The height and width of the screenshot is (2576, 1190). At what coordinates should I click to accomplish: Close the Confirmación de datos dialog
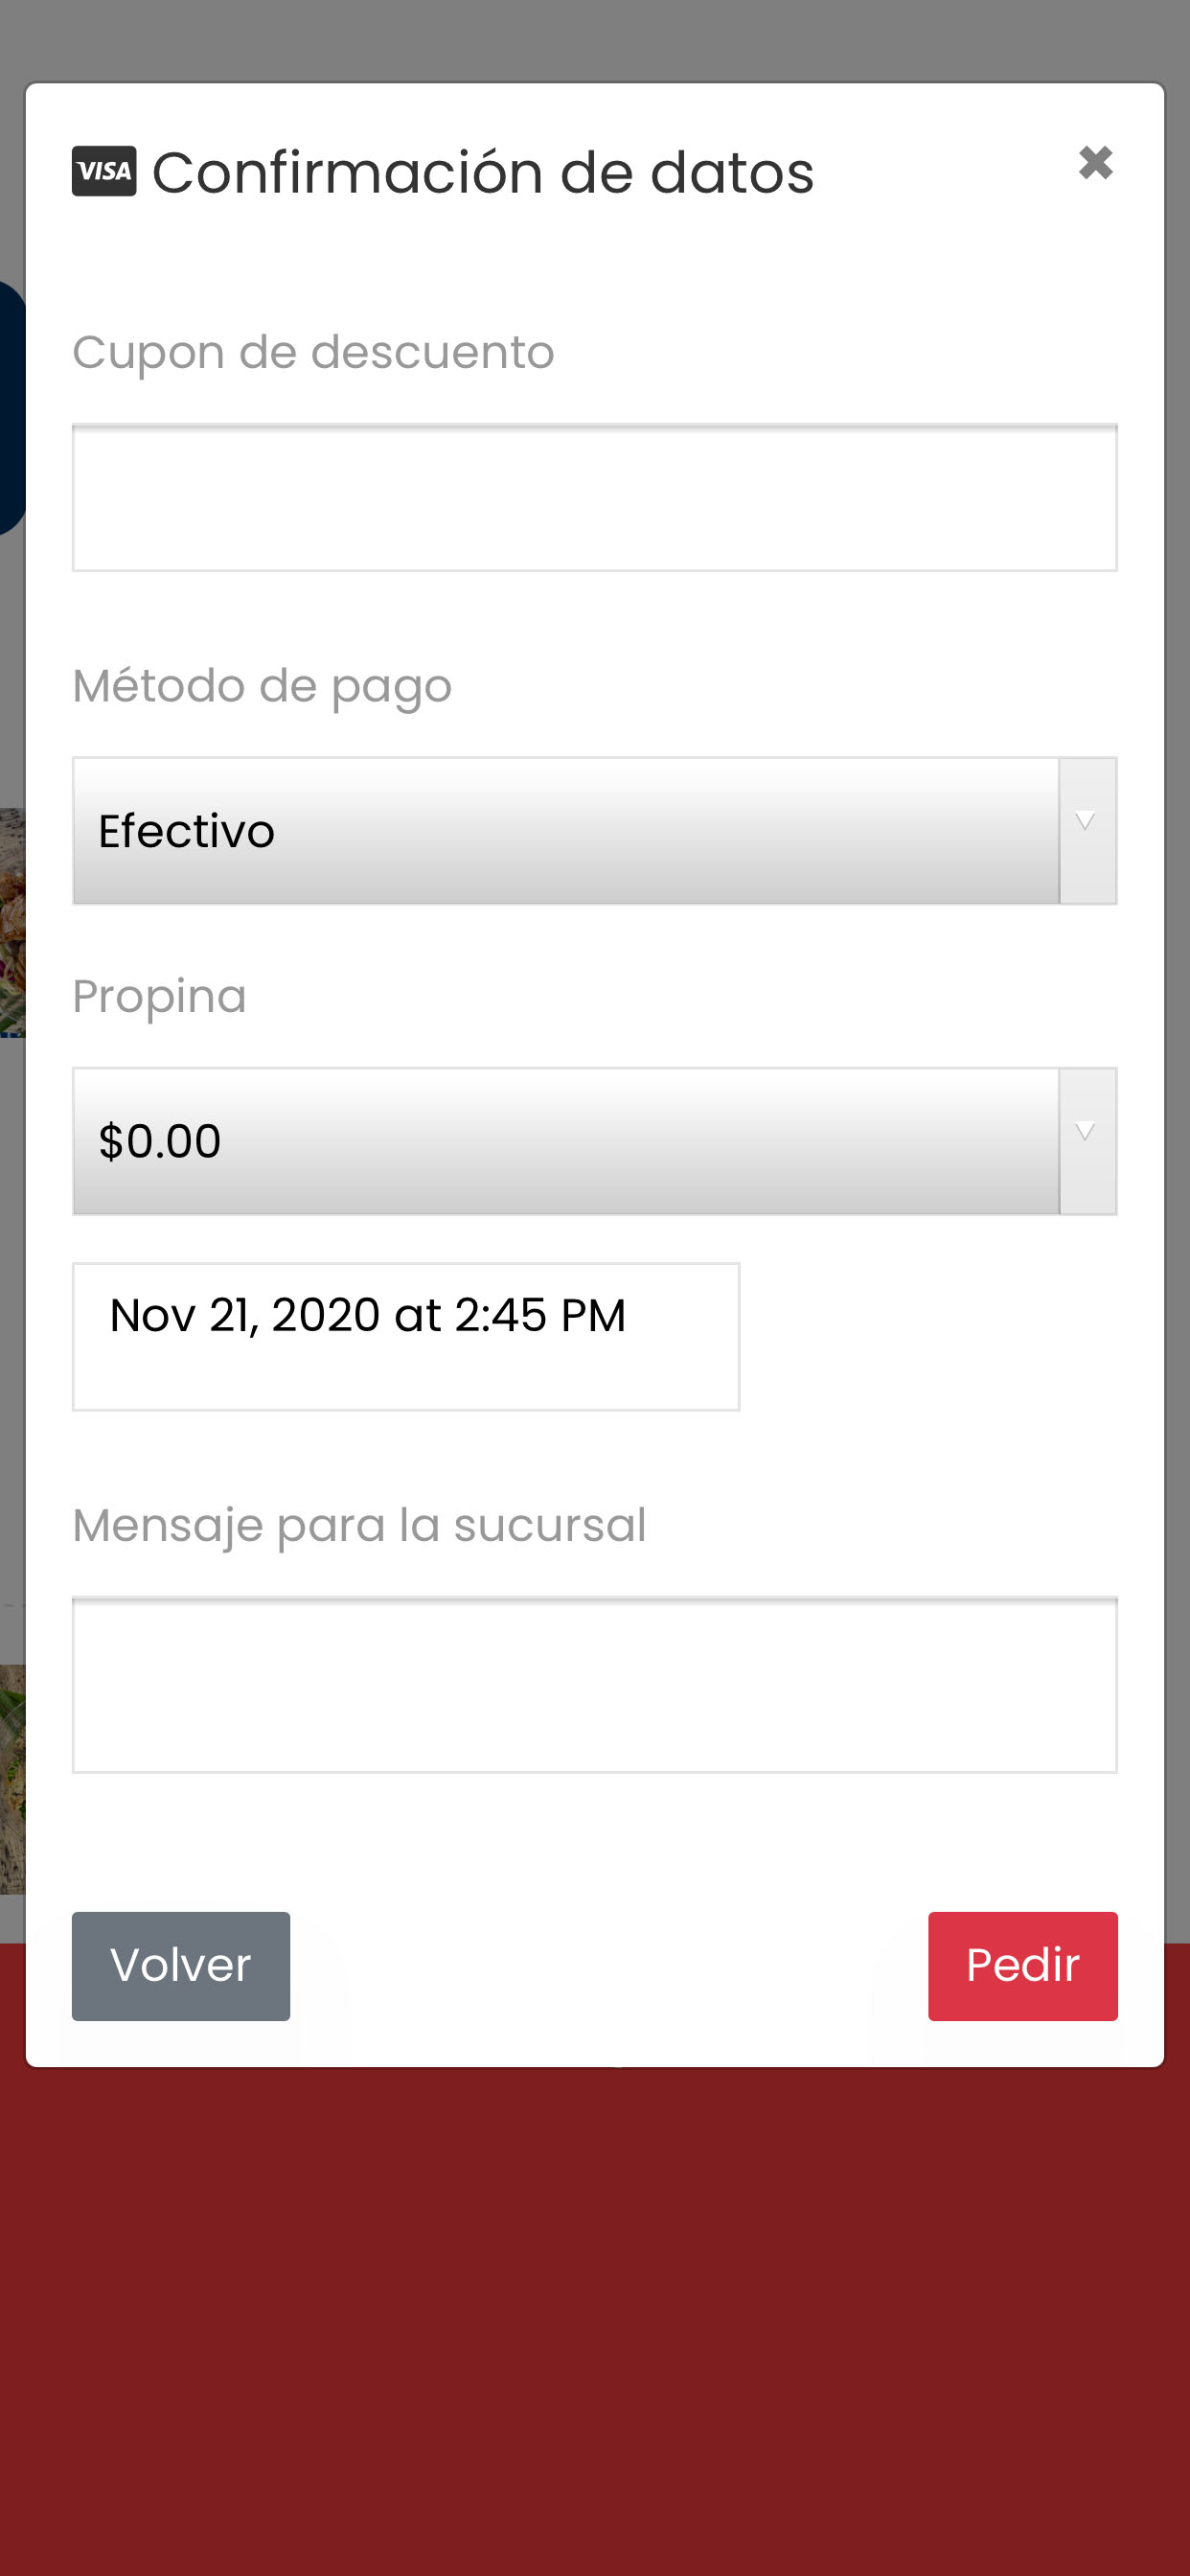1096,162
